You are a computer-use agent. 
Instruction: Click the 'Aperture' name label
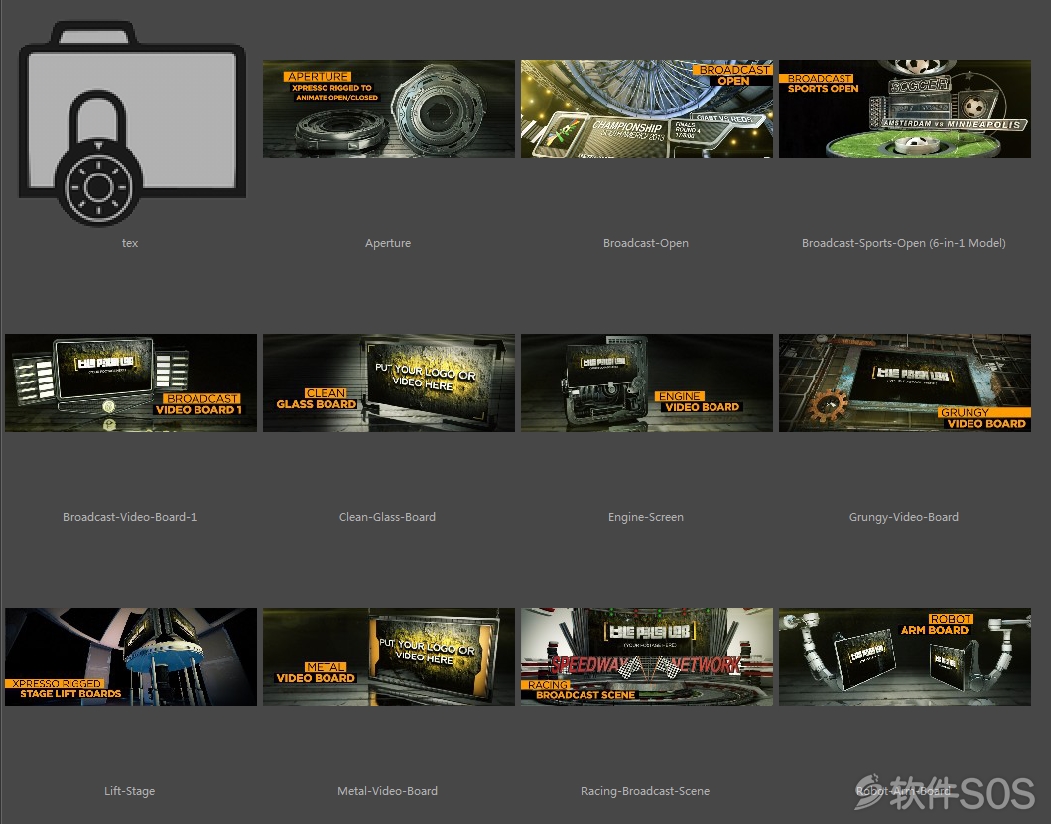tap(388, 243)
